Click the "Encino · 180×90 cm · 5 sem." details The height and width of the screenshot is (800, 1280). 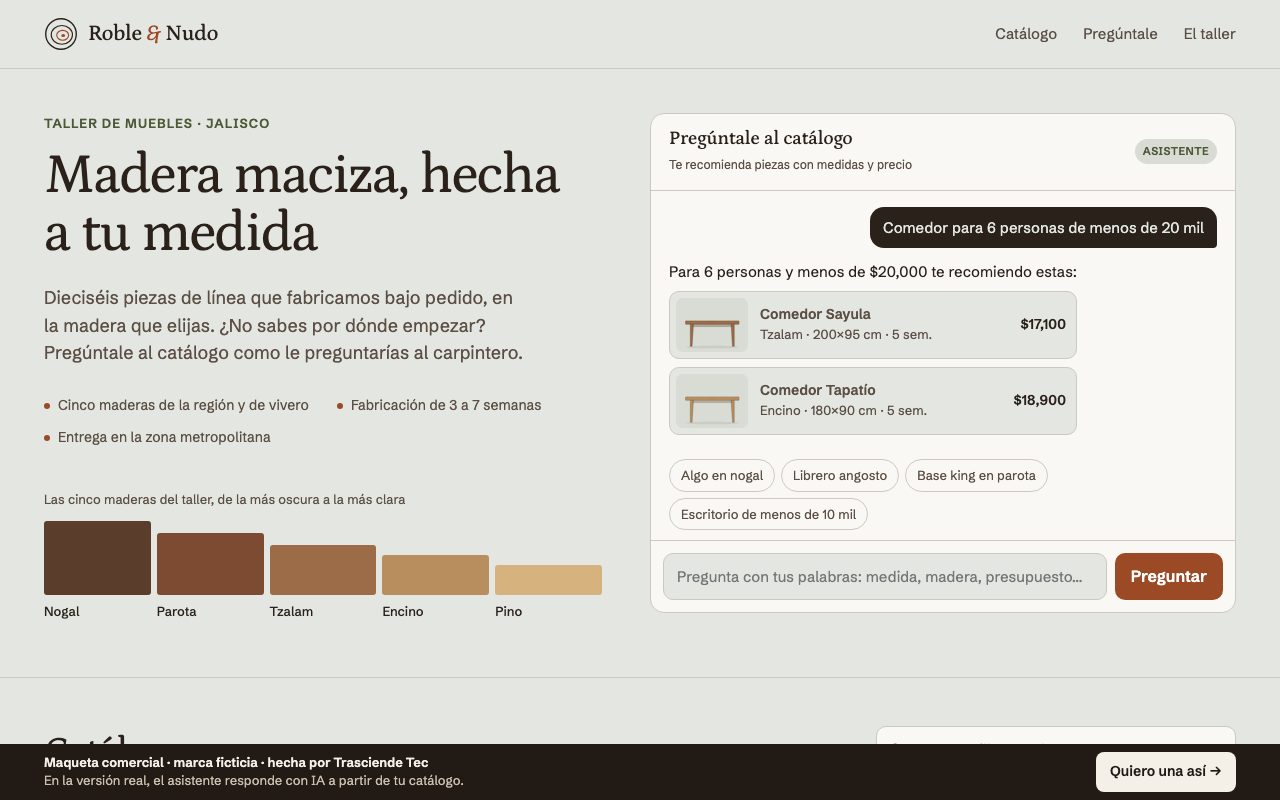tap(843, 411)
